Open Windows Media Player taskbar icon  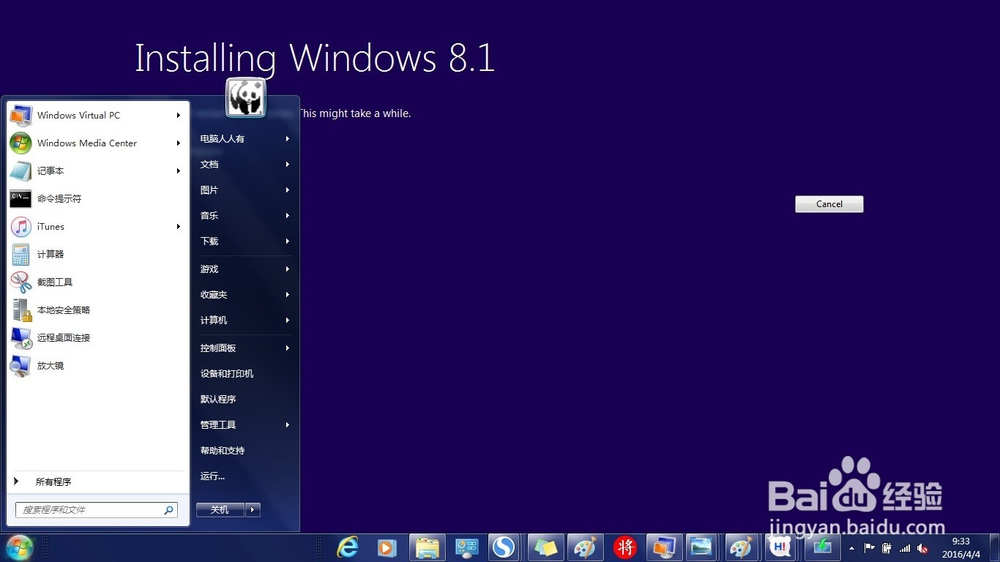point(386,547)
